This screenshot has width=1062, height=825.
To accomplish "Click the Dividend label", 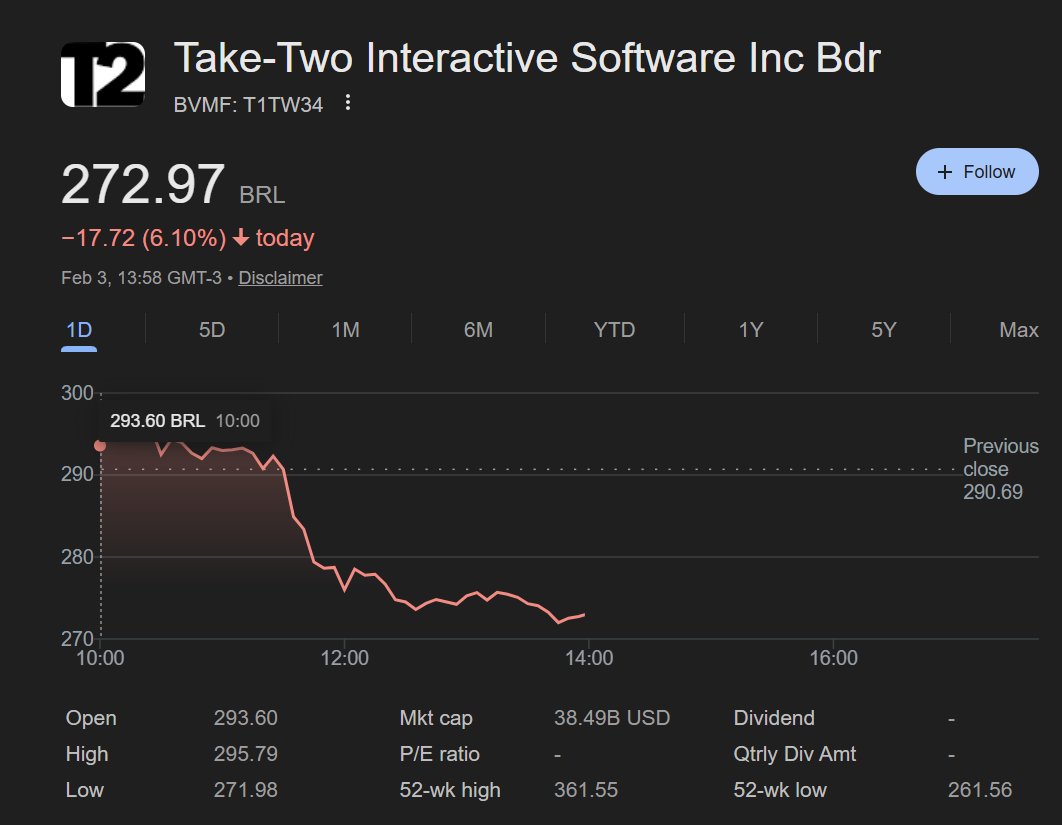I will tap(774, 718).
